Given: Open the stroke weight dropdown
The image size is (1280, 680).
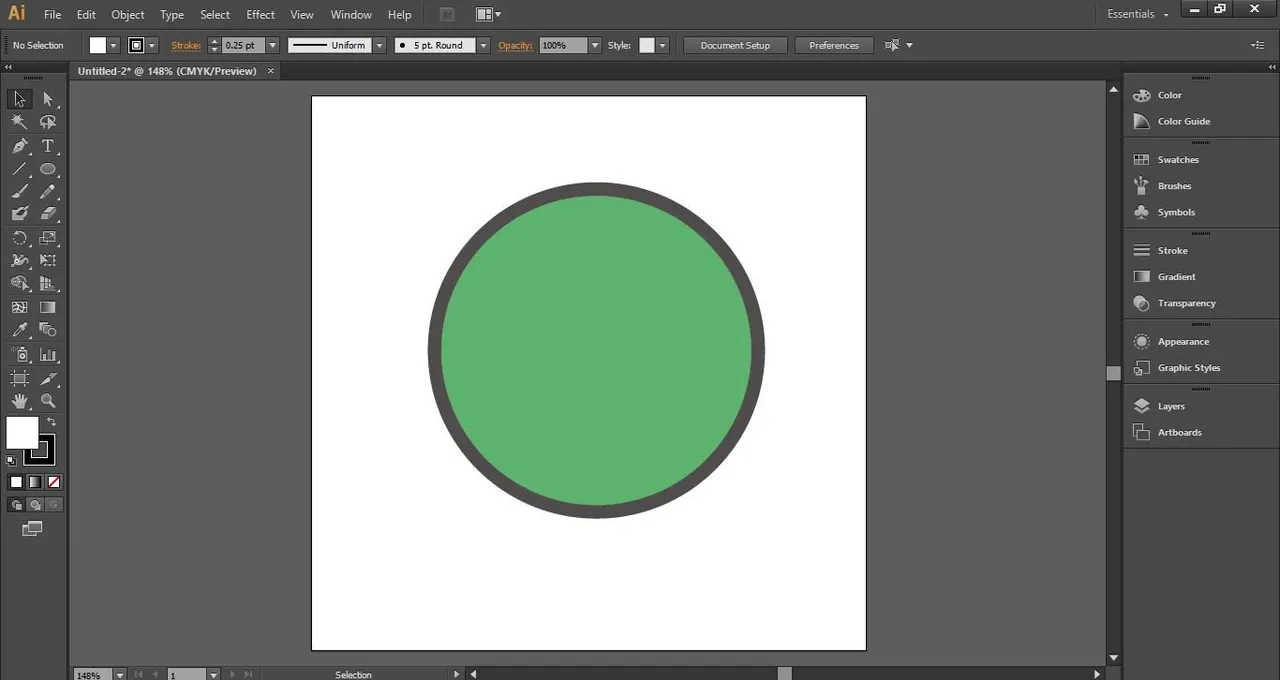Looking at the screenshot, I should 272,45.
